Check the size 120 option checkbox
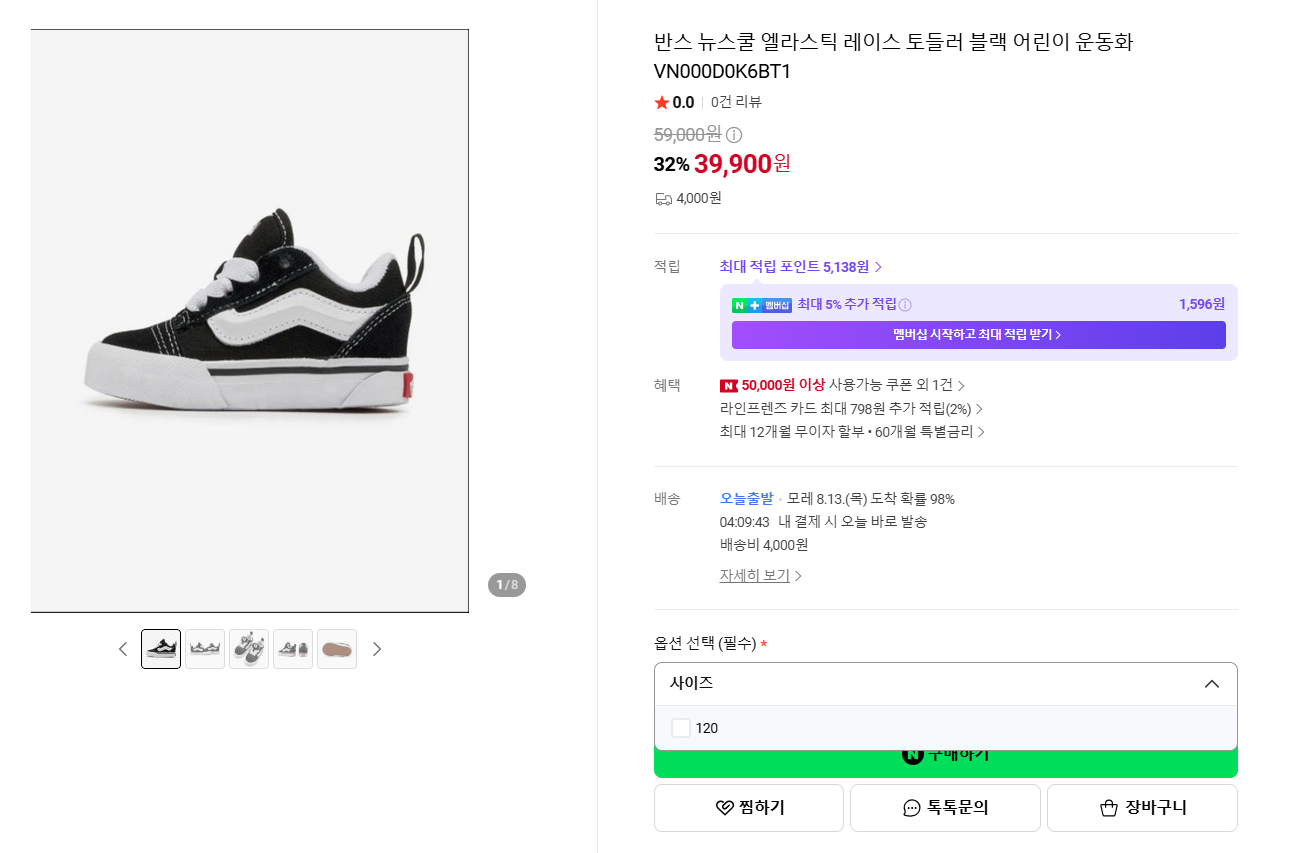1301x853 pixels. tap(681, 728)
